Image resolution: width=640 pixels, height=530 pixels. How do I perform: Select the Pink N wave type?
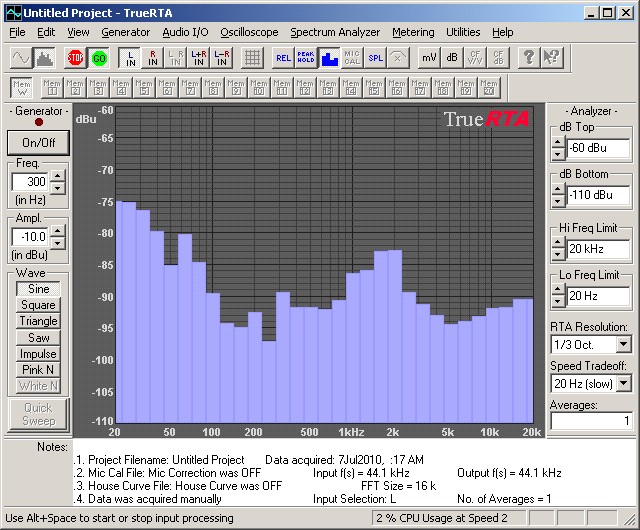click(x=38, y=370)
